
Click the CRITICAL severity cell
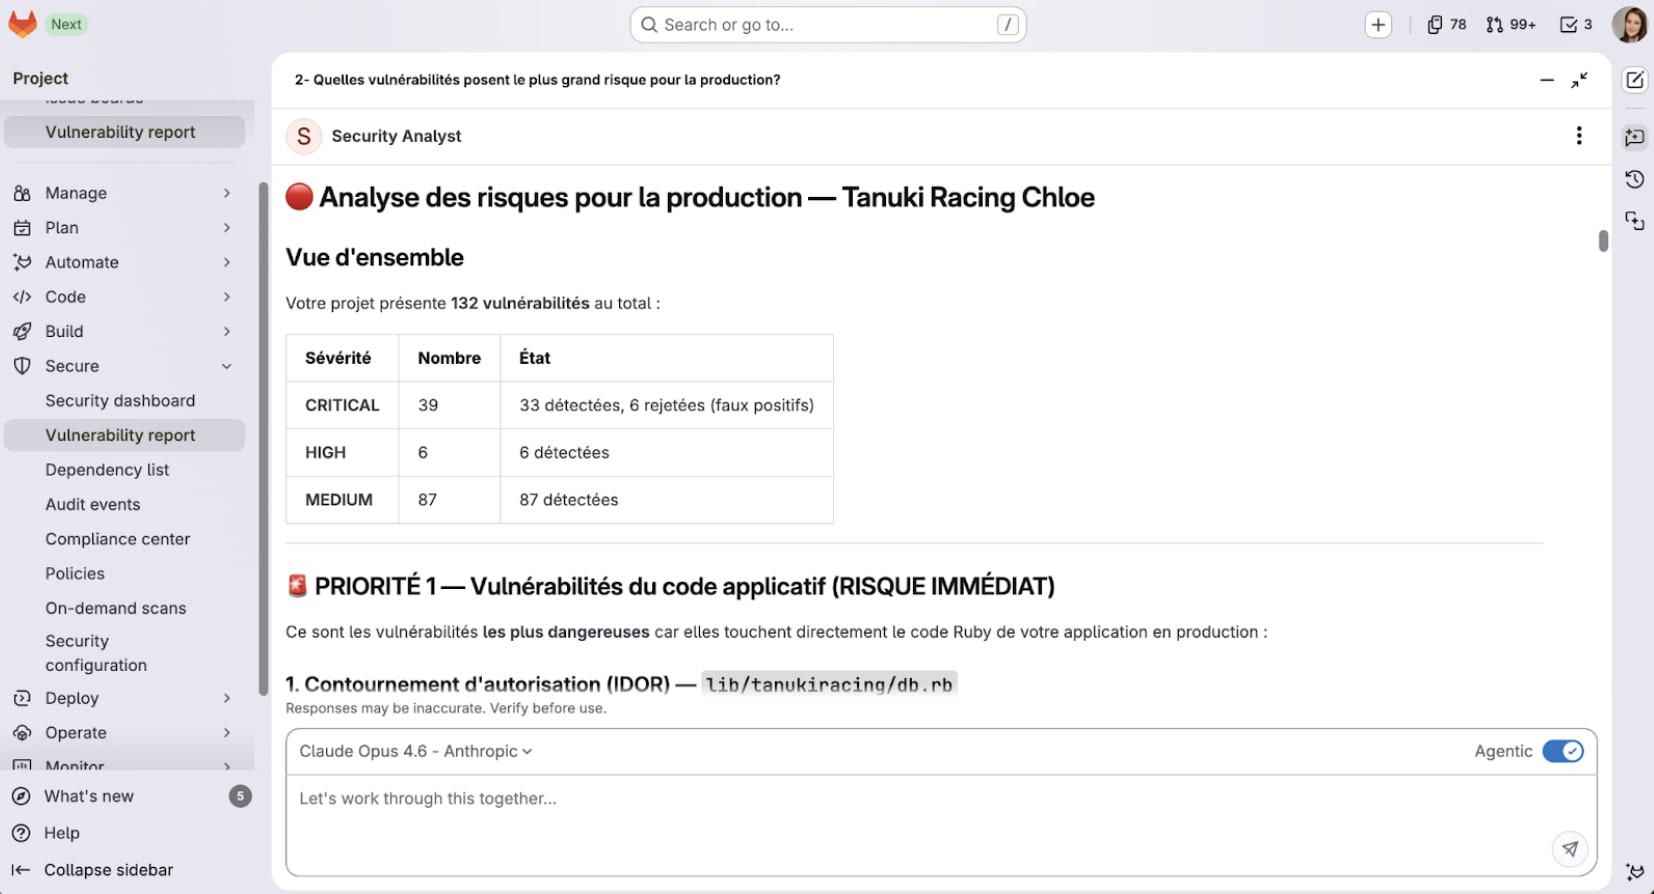click(342, 405)
